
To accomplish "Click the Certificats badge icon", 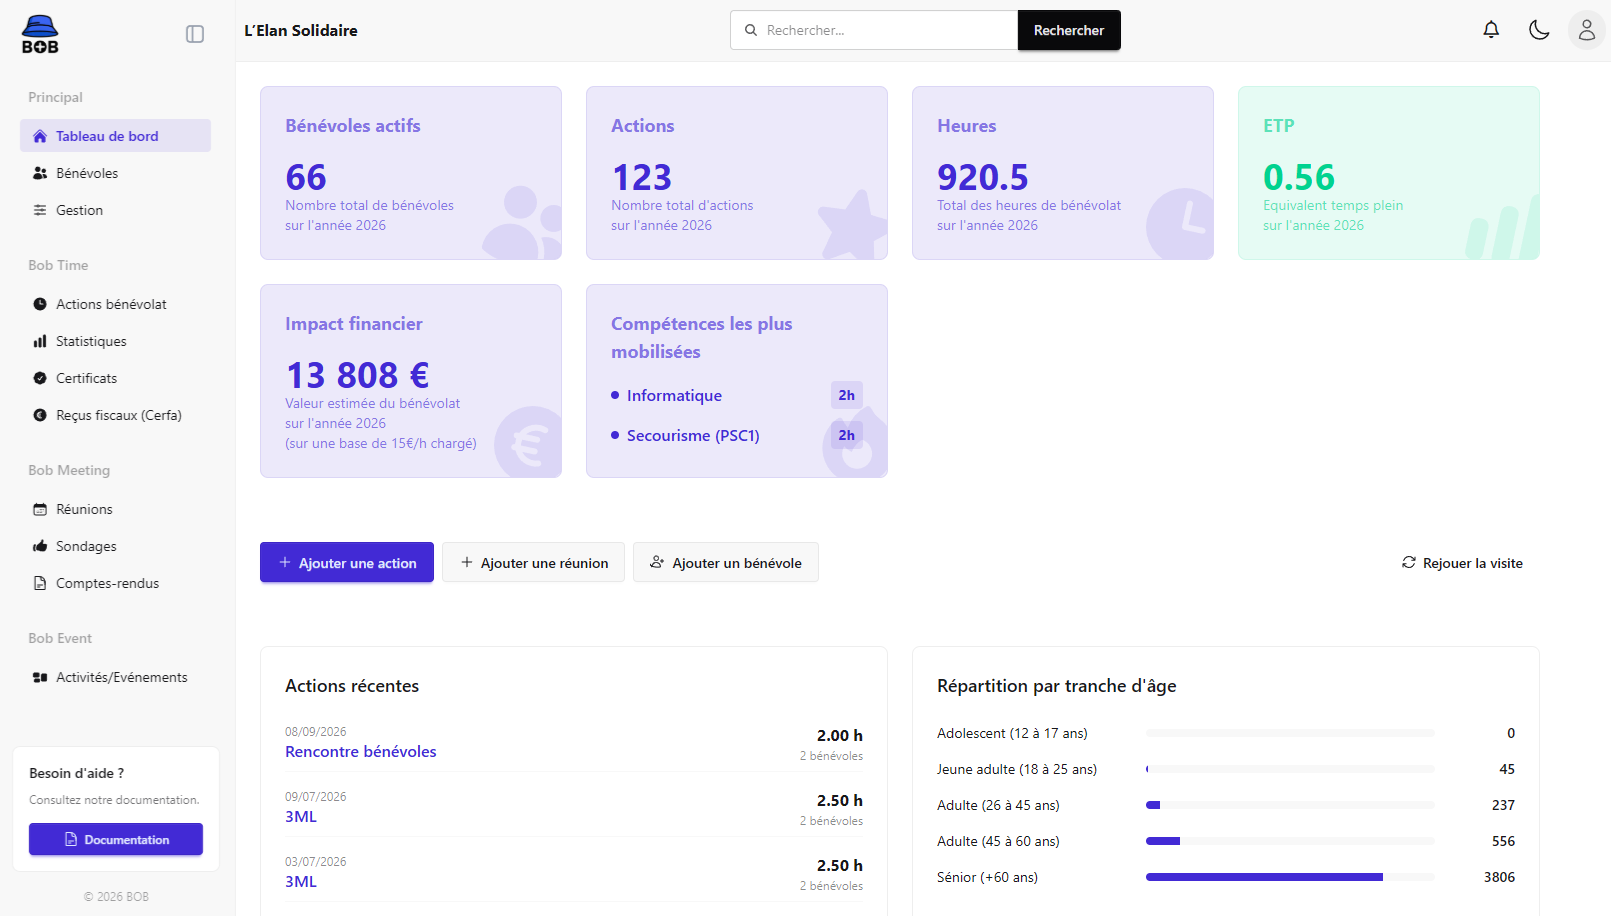I will click(40, 378).
